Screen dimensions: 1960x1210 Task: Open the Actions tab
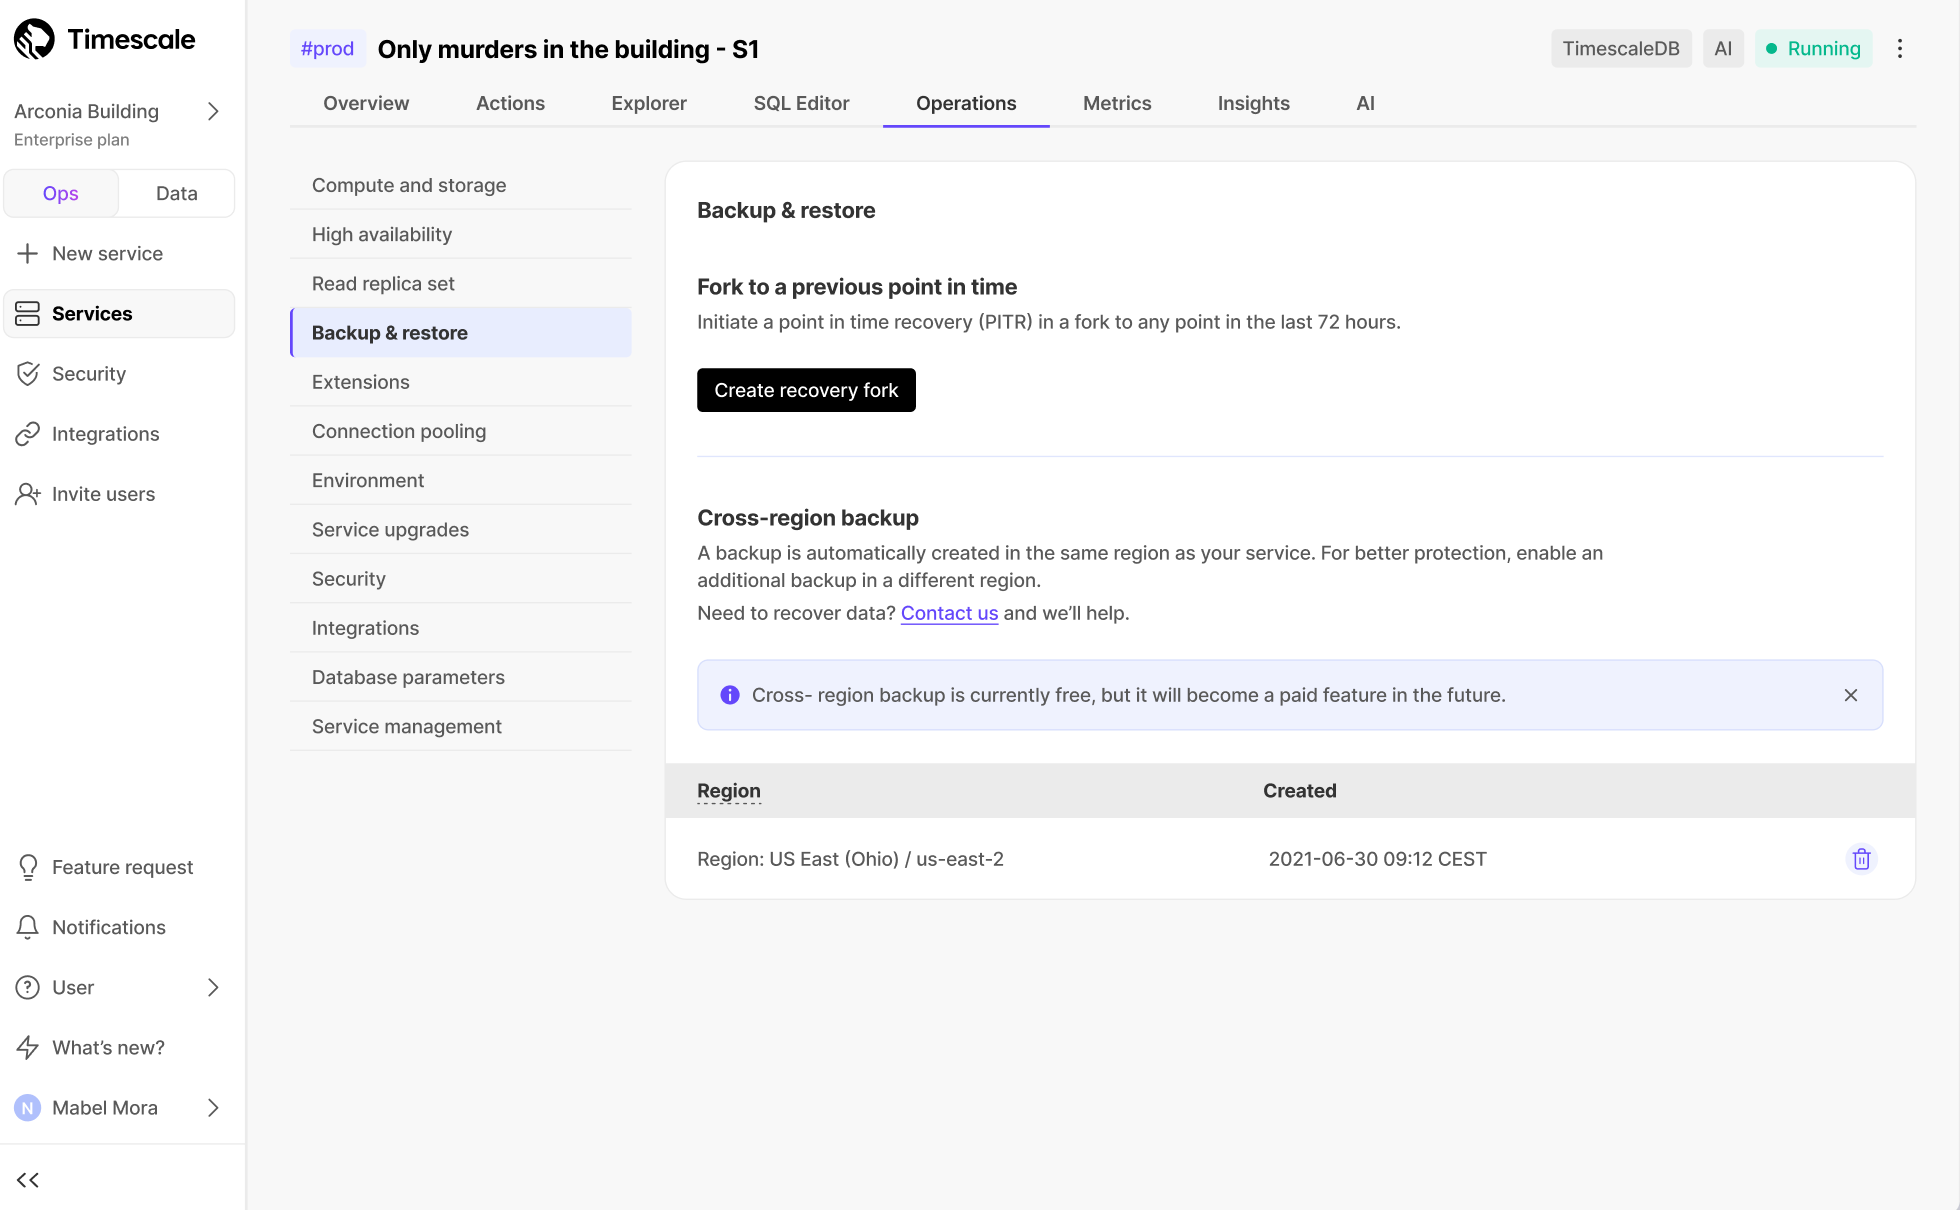[510, 103]
